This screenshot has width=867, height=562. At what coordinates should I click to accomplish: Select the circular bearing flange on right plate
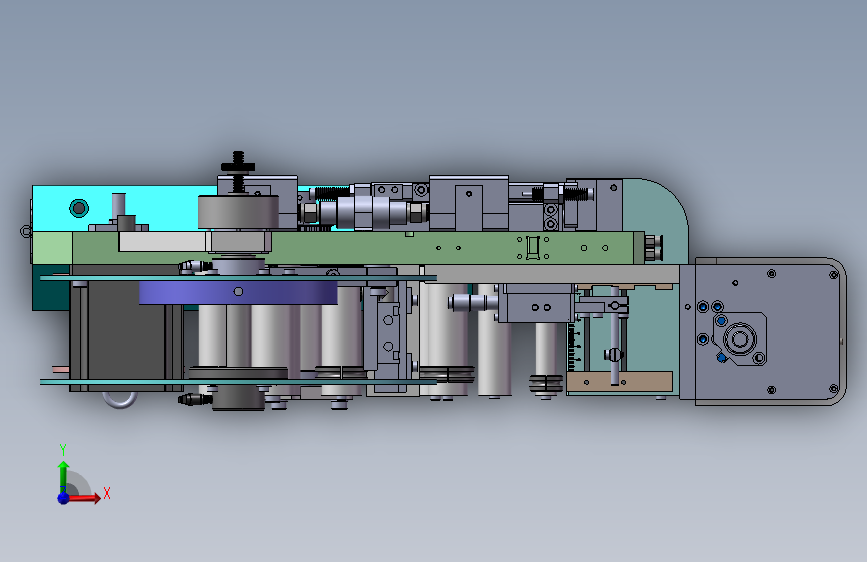(740, 338)
